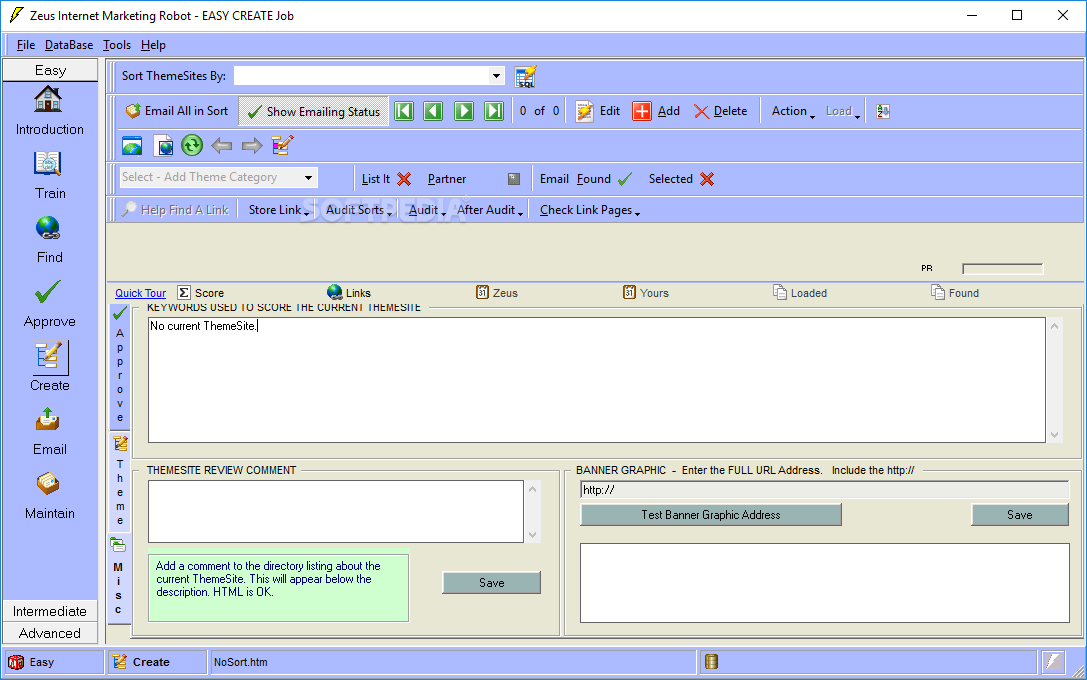Click the notepad edit icon in browser toolbar
Screen dimensions: 1087x680
click(x=282, y=145)
